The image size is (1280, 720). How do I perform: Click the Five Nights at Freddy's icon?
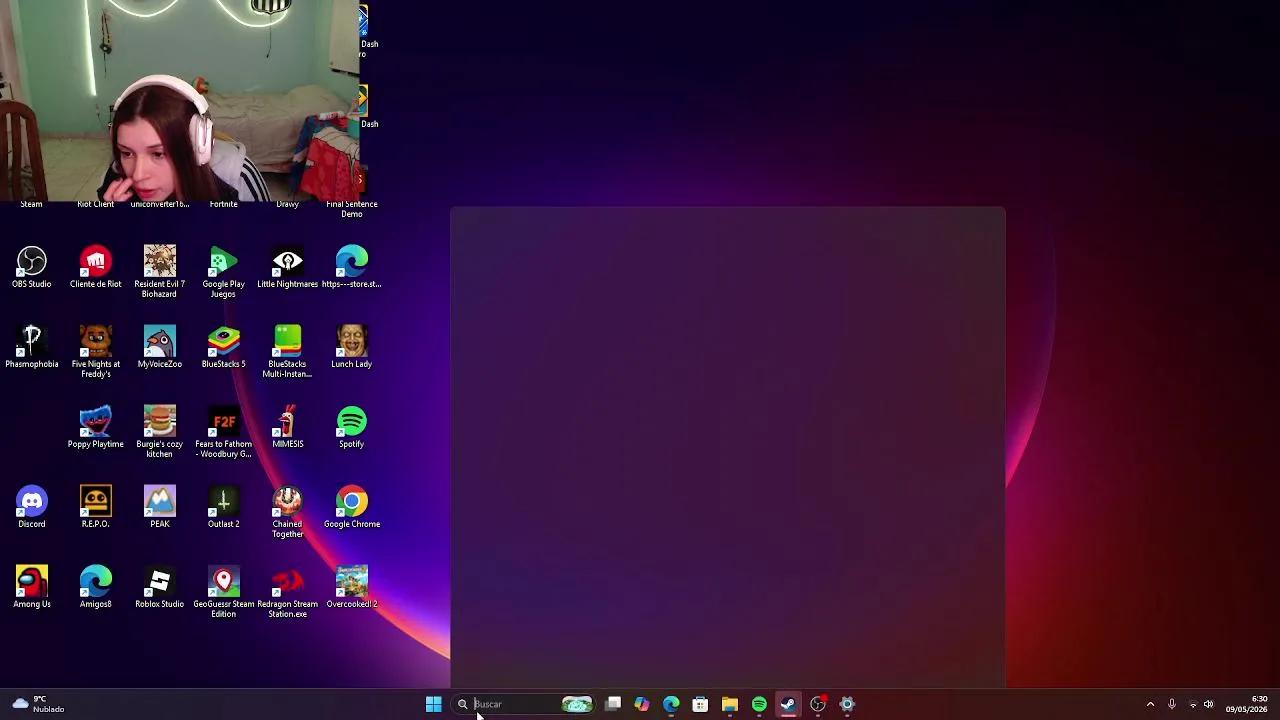click(95, 351)
